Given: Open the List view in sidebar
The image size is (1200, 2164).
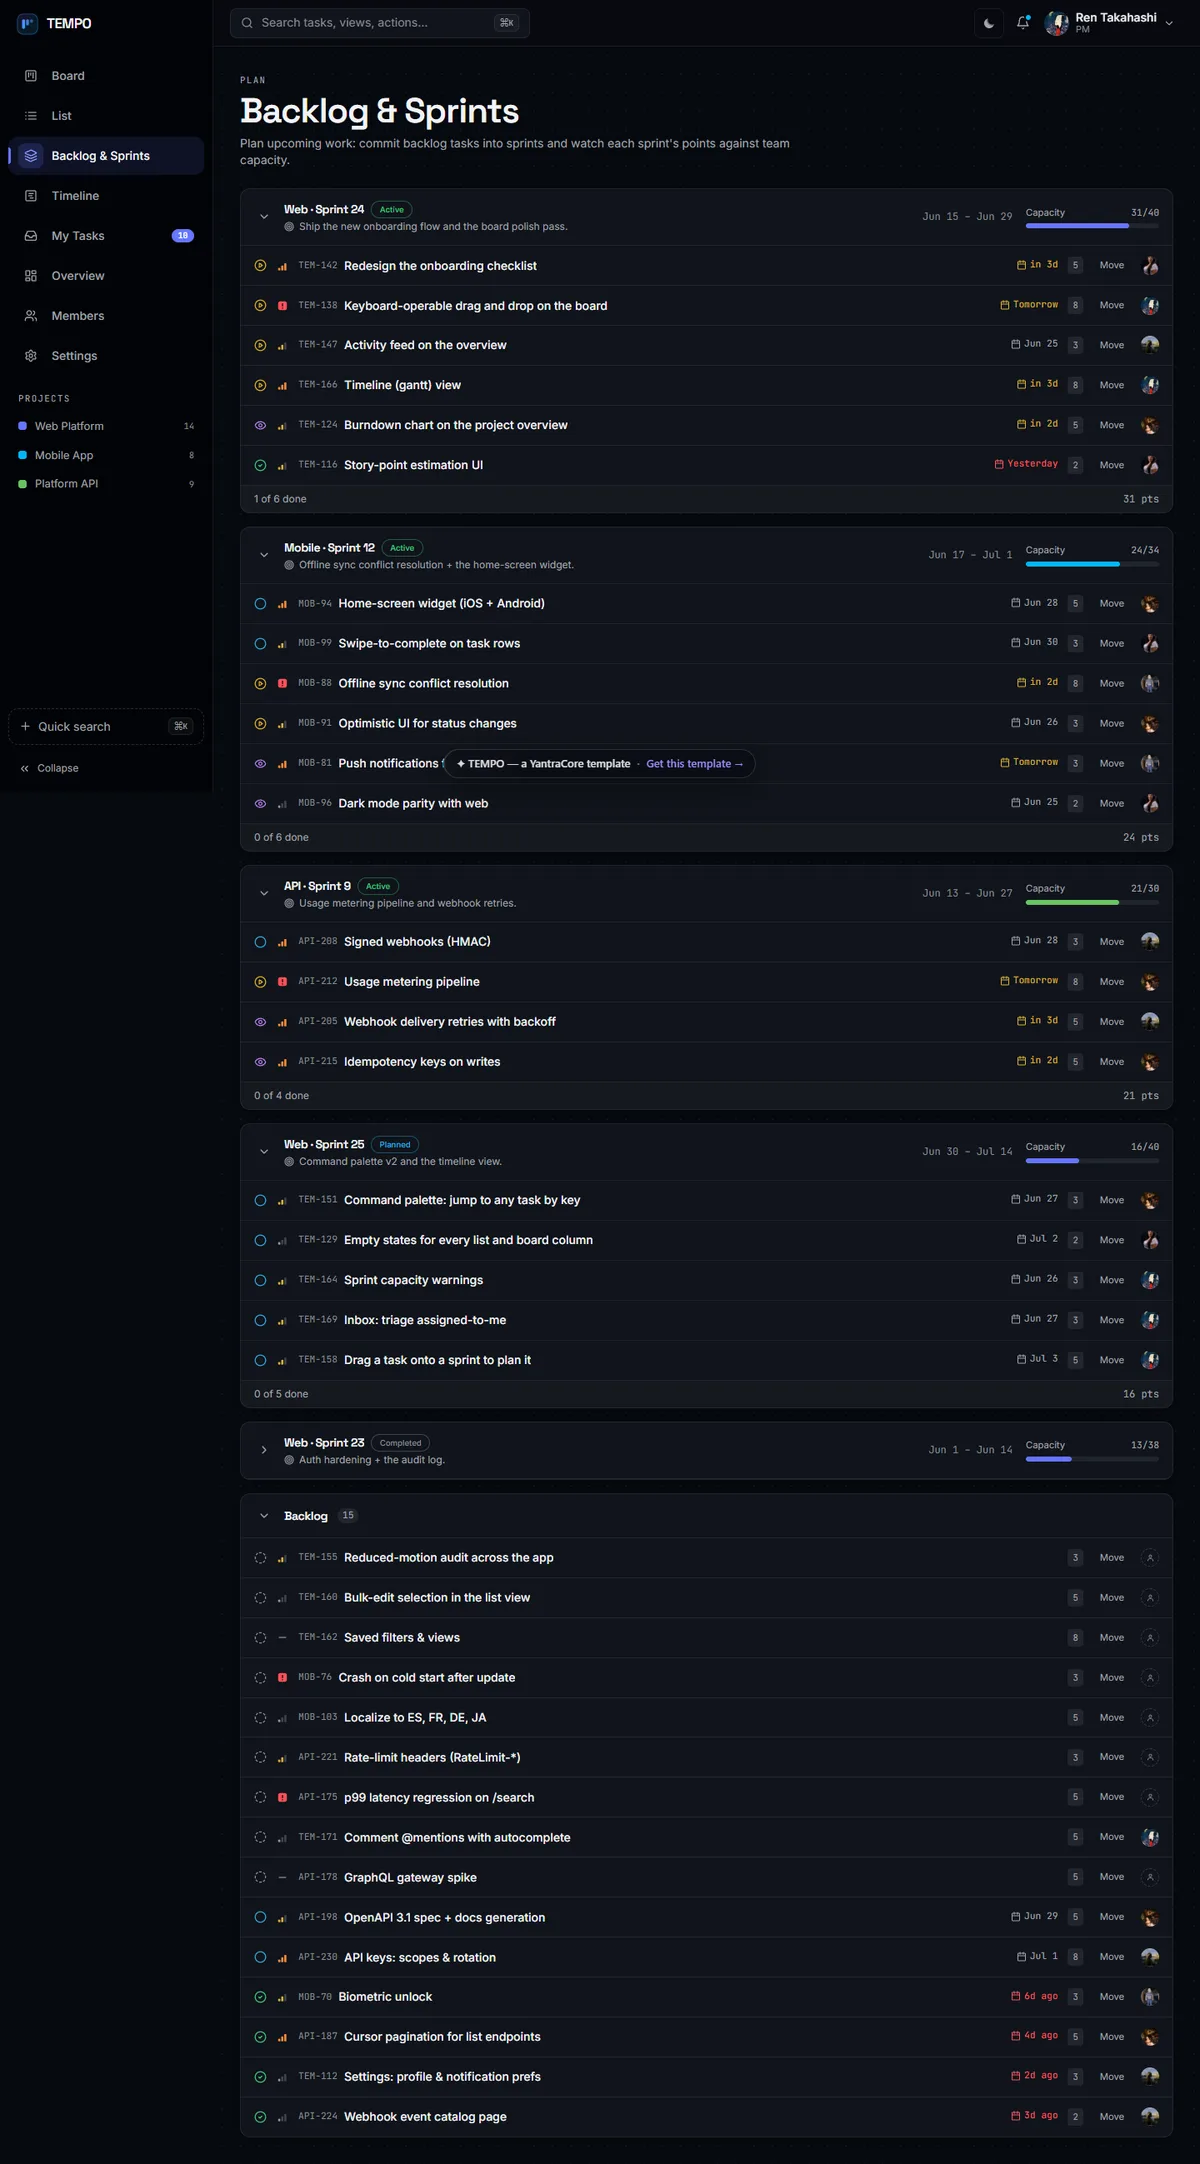Looking at the screenshot, I should click(x=106, y=116).
